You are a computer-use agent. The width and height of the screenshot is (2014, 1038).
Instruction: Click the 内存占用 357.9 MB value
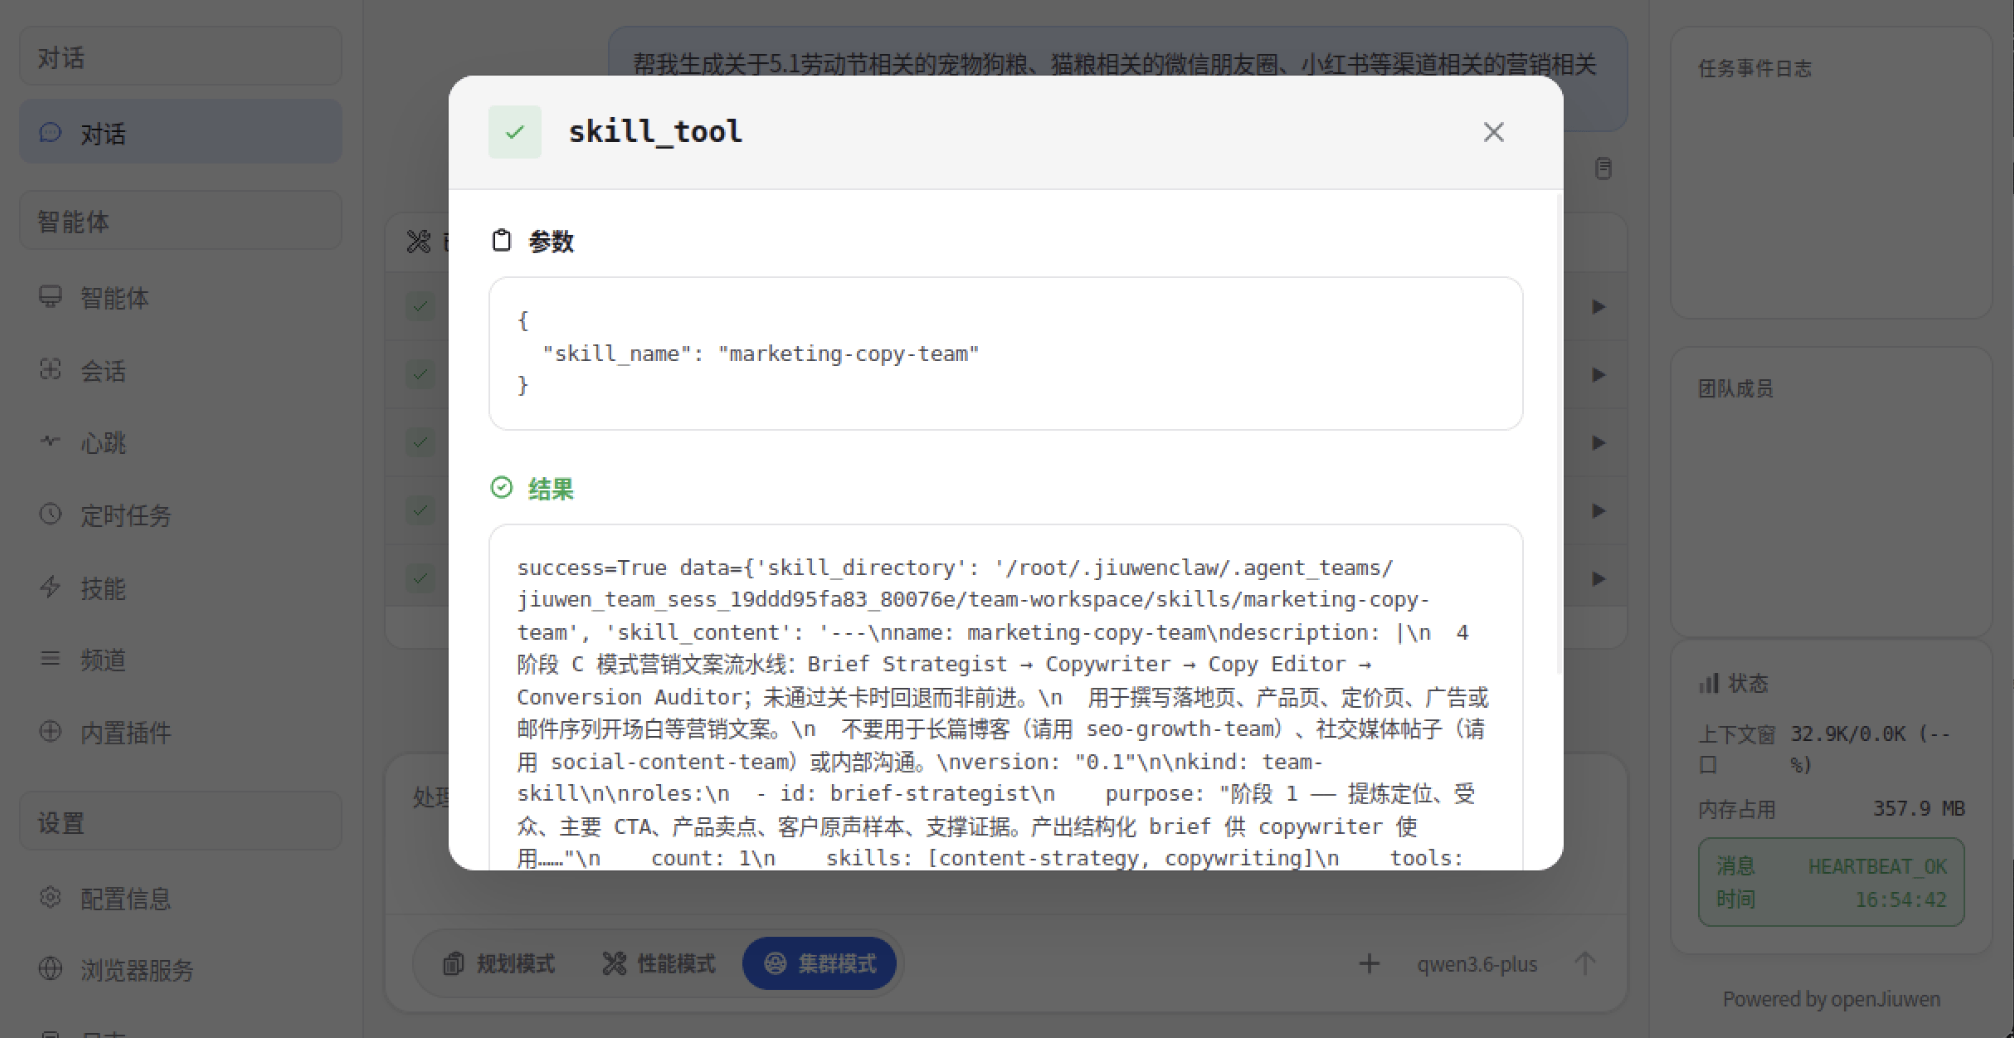1918,809
